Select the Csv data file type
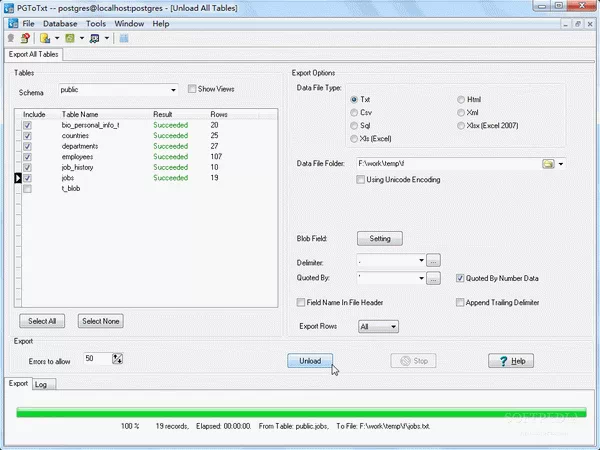Viewport: 600px width, 450px height. tap(354, 113)
